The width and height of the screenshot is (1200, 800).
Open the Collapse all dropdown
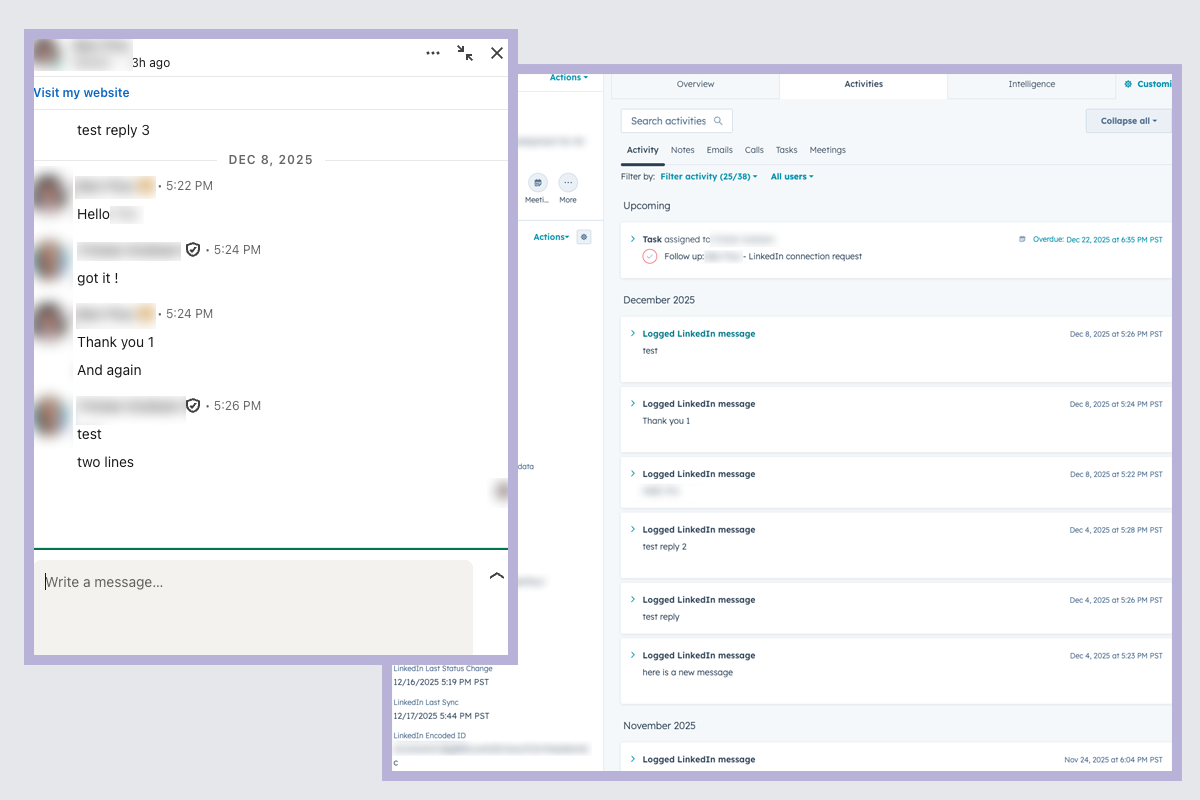point(1127,120)
